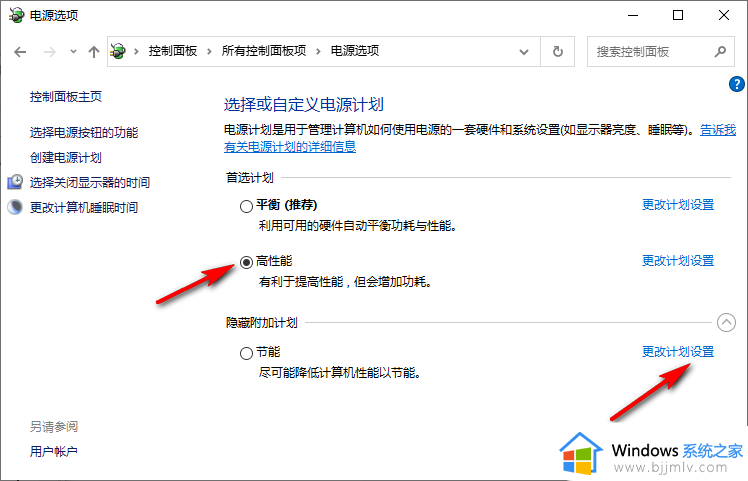Click 选择电源按钮的功能 link

pos(84,132)
